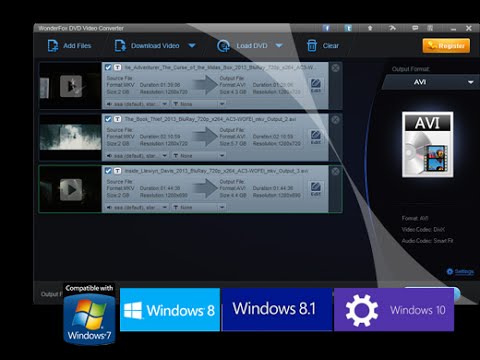
Task: Open audio track dropdown in The_Book_Thief row
Action: 137,156
